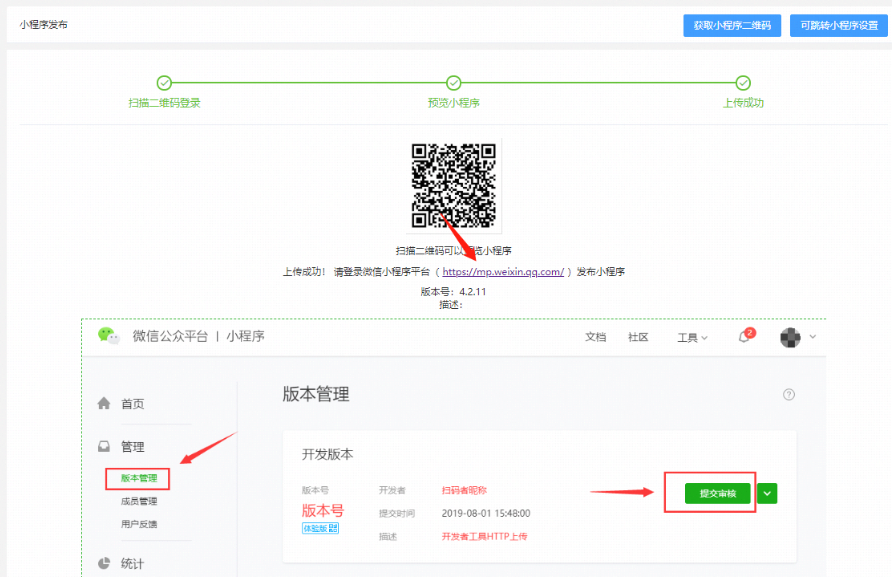The width and height of the screenshot is (892, 577).
Task: Expand the account chevron next to avatar
Action: [813, 337]
